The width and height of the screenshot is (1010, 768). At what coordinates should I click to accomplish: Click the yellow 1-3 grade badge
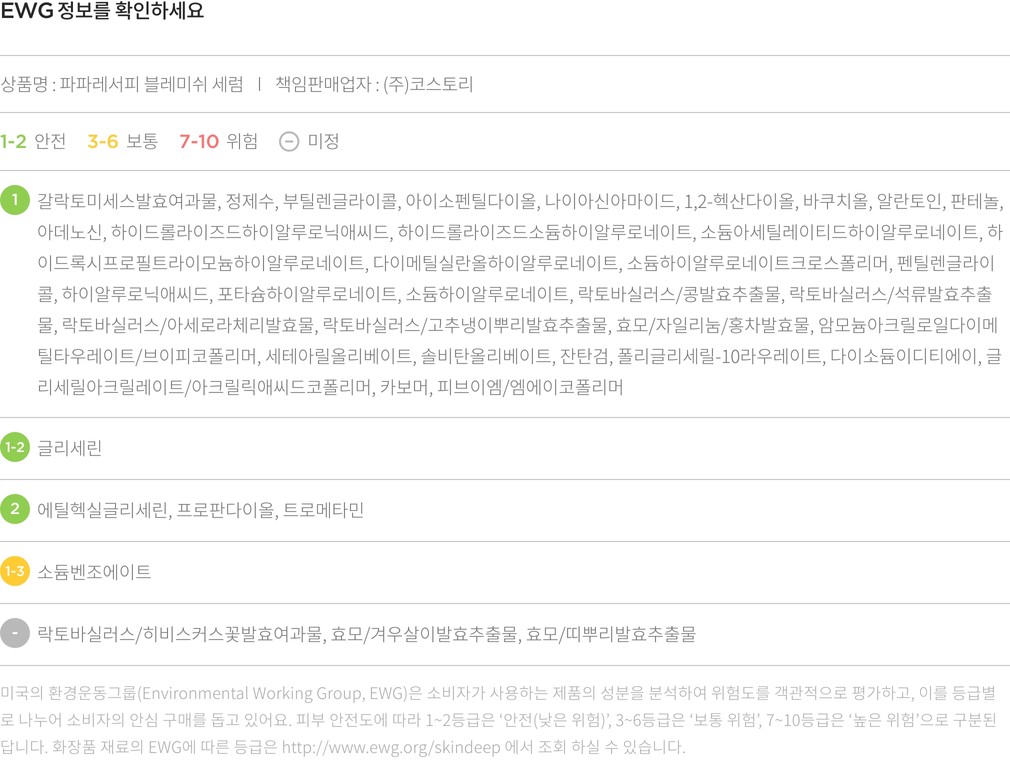click(x=15, y=572)
